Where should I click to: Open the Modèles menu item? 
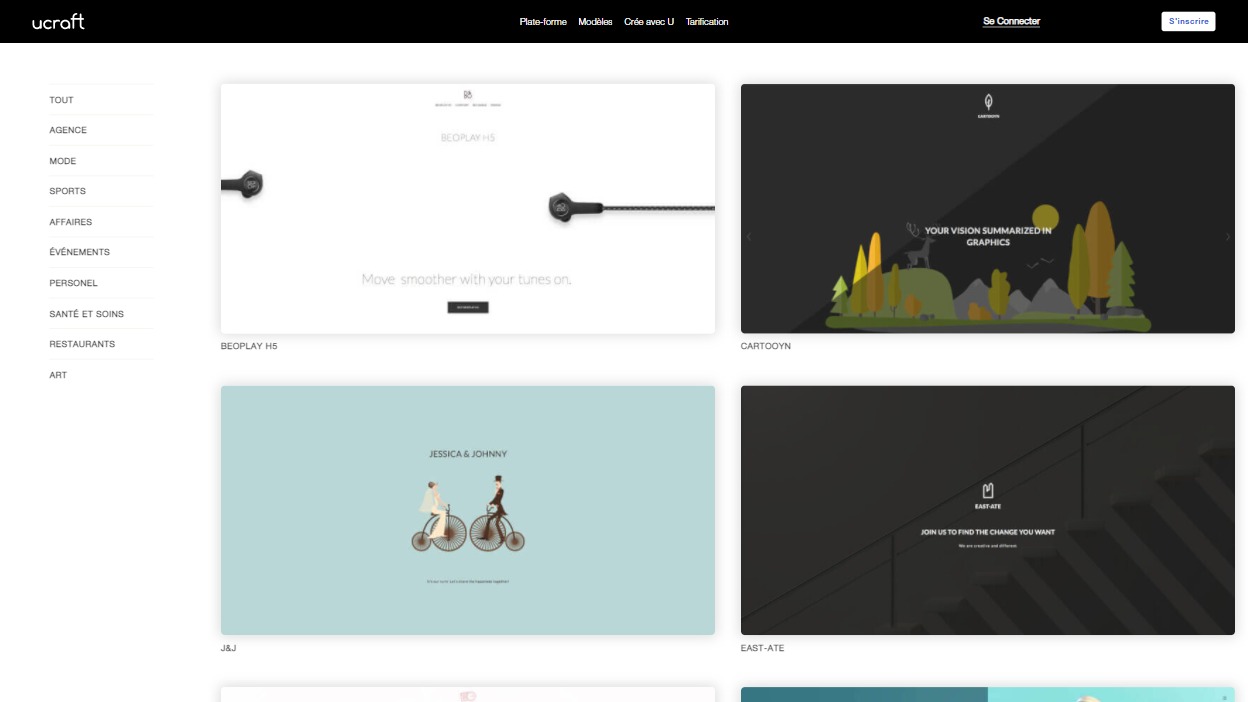tap(595, 22)
